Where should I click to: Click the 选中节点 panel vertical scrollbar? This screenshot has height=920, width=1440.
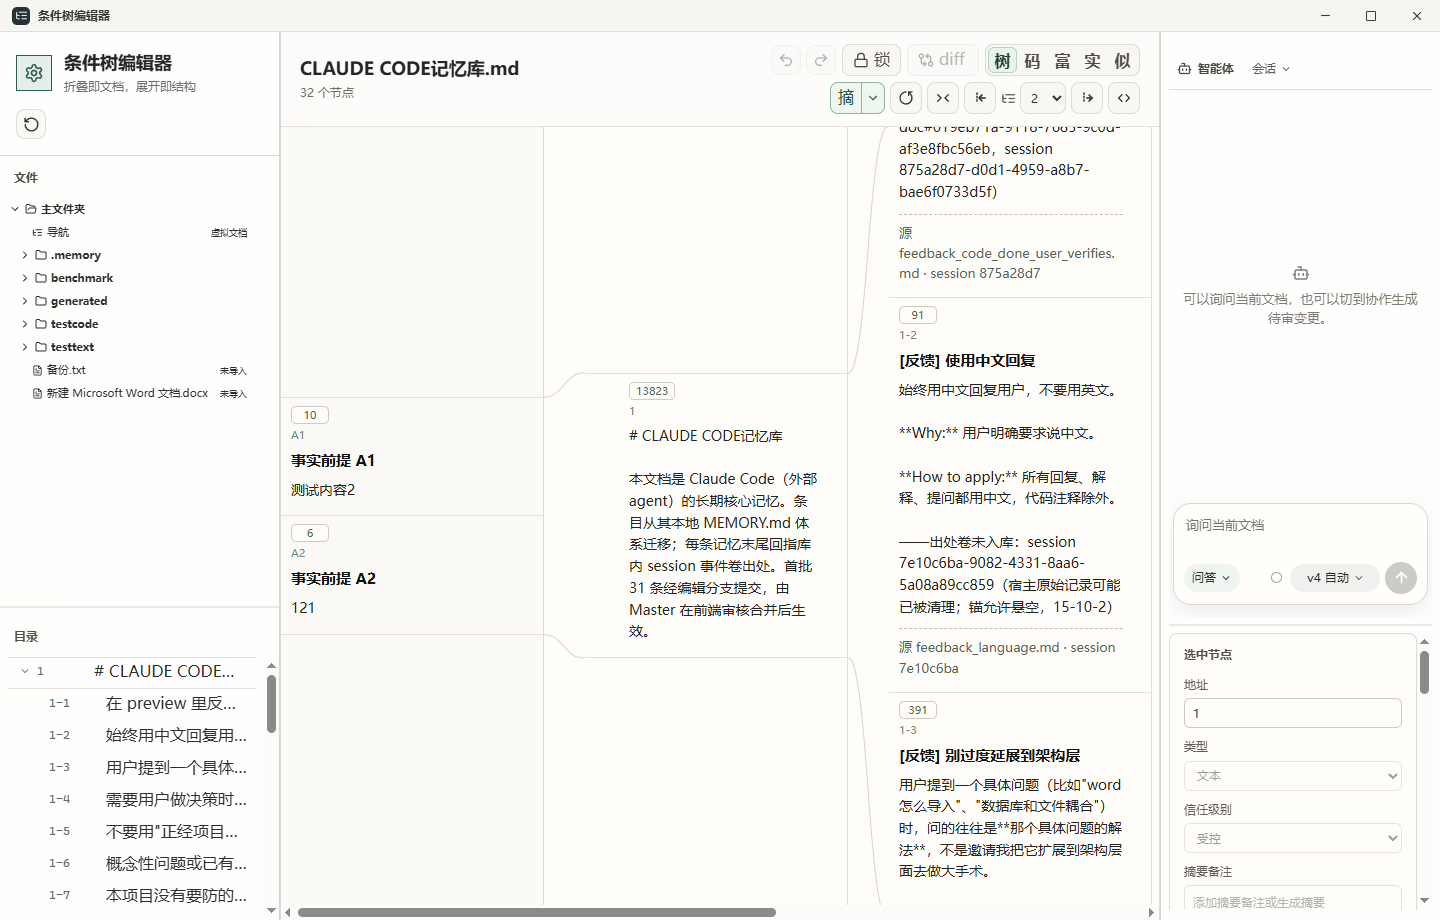click(x=1424, y=672)
